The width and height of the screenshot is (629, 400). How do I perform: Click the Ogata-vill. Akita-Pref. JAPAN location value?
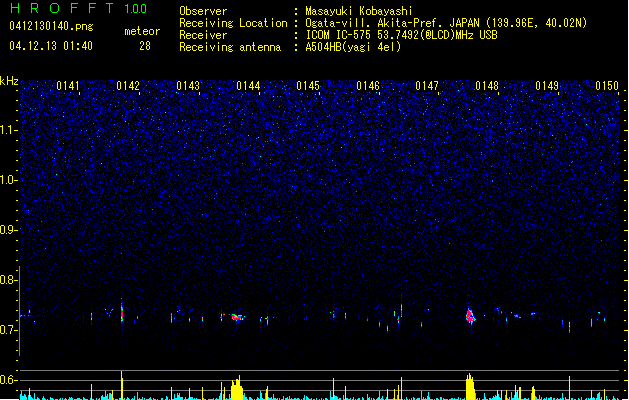446,23
